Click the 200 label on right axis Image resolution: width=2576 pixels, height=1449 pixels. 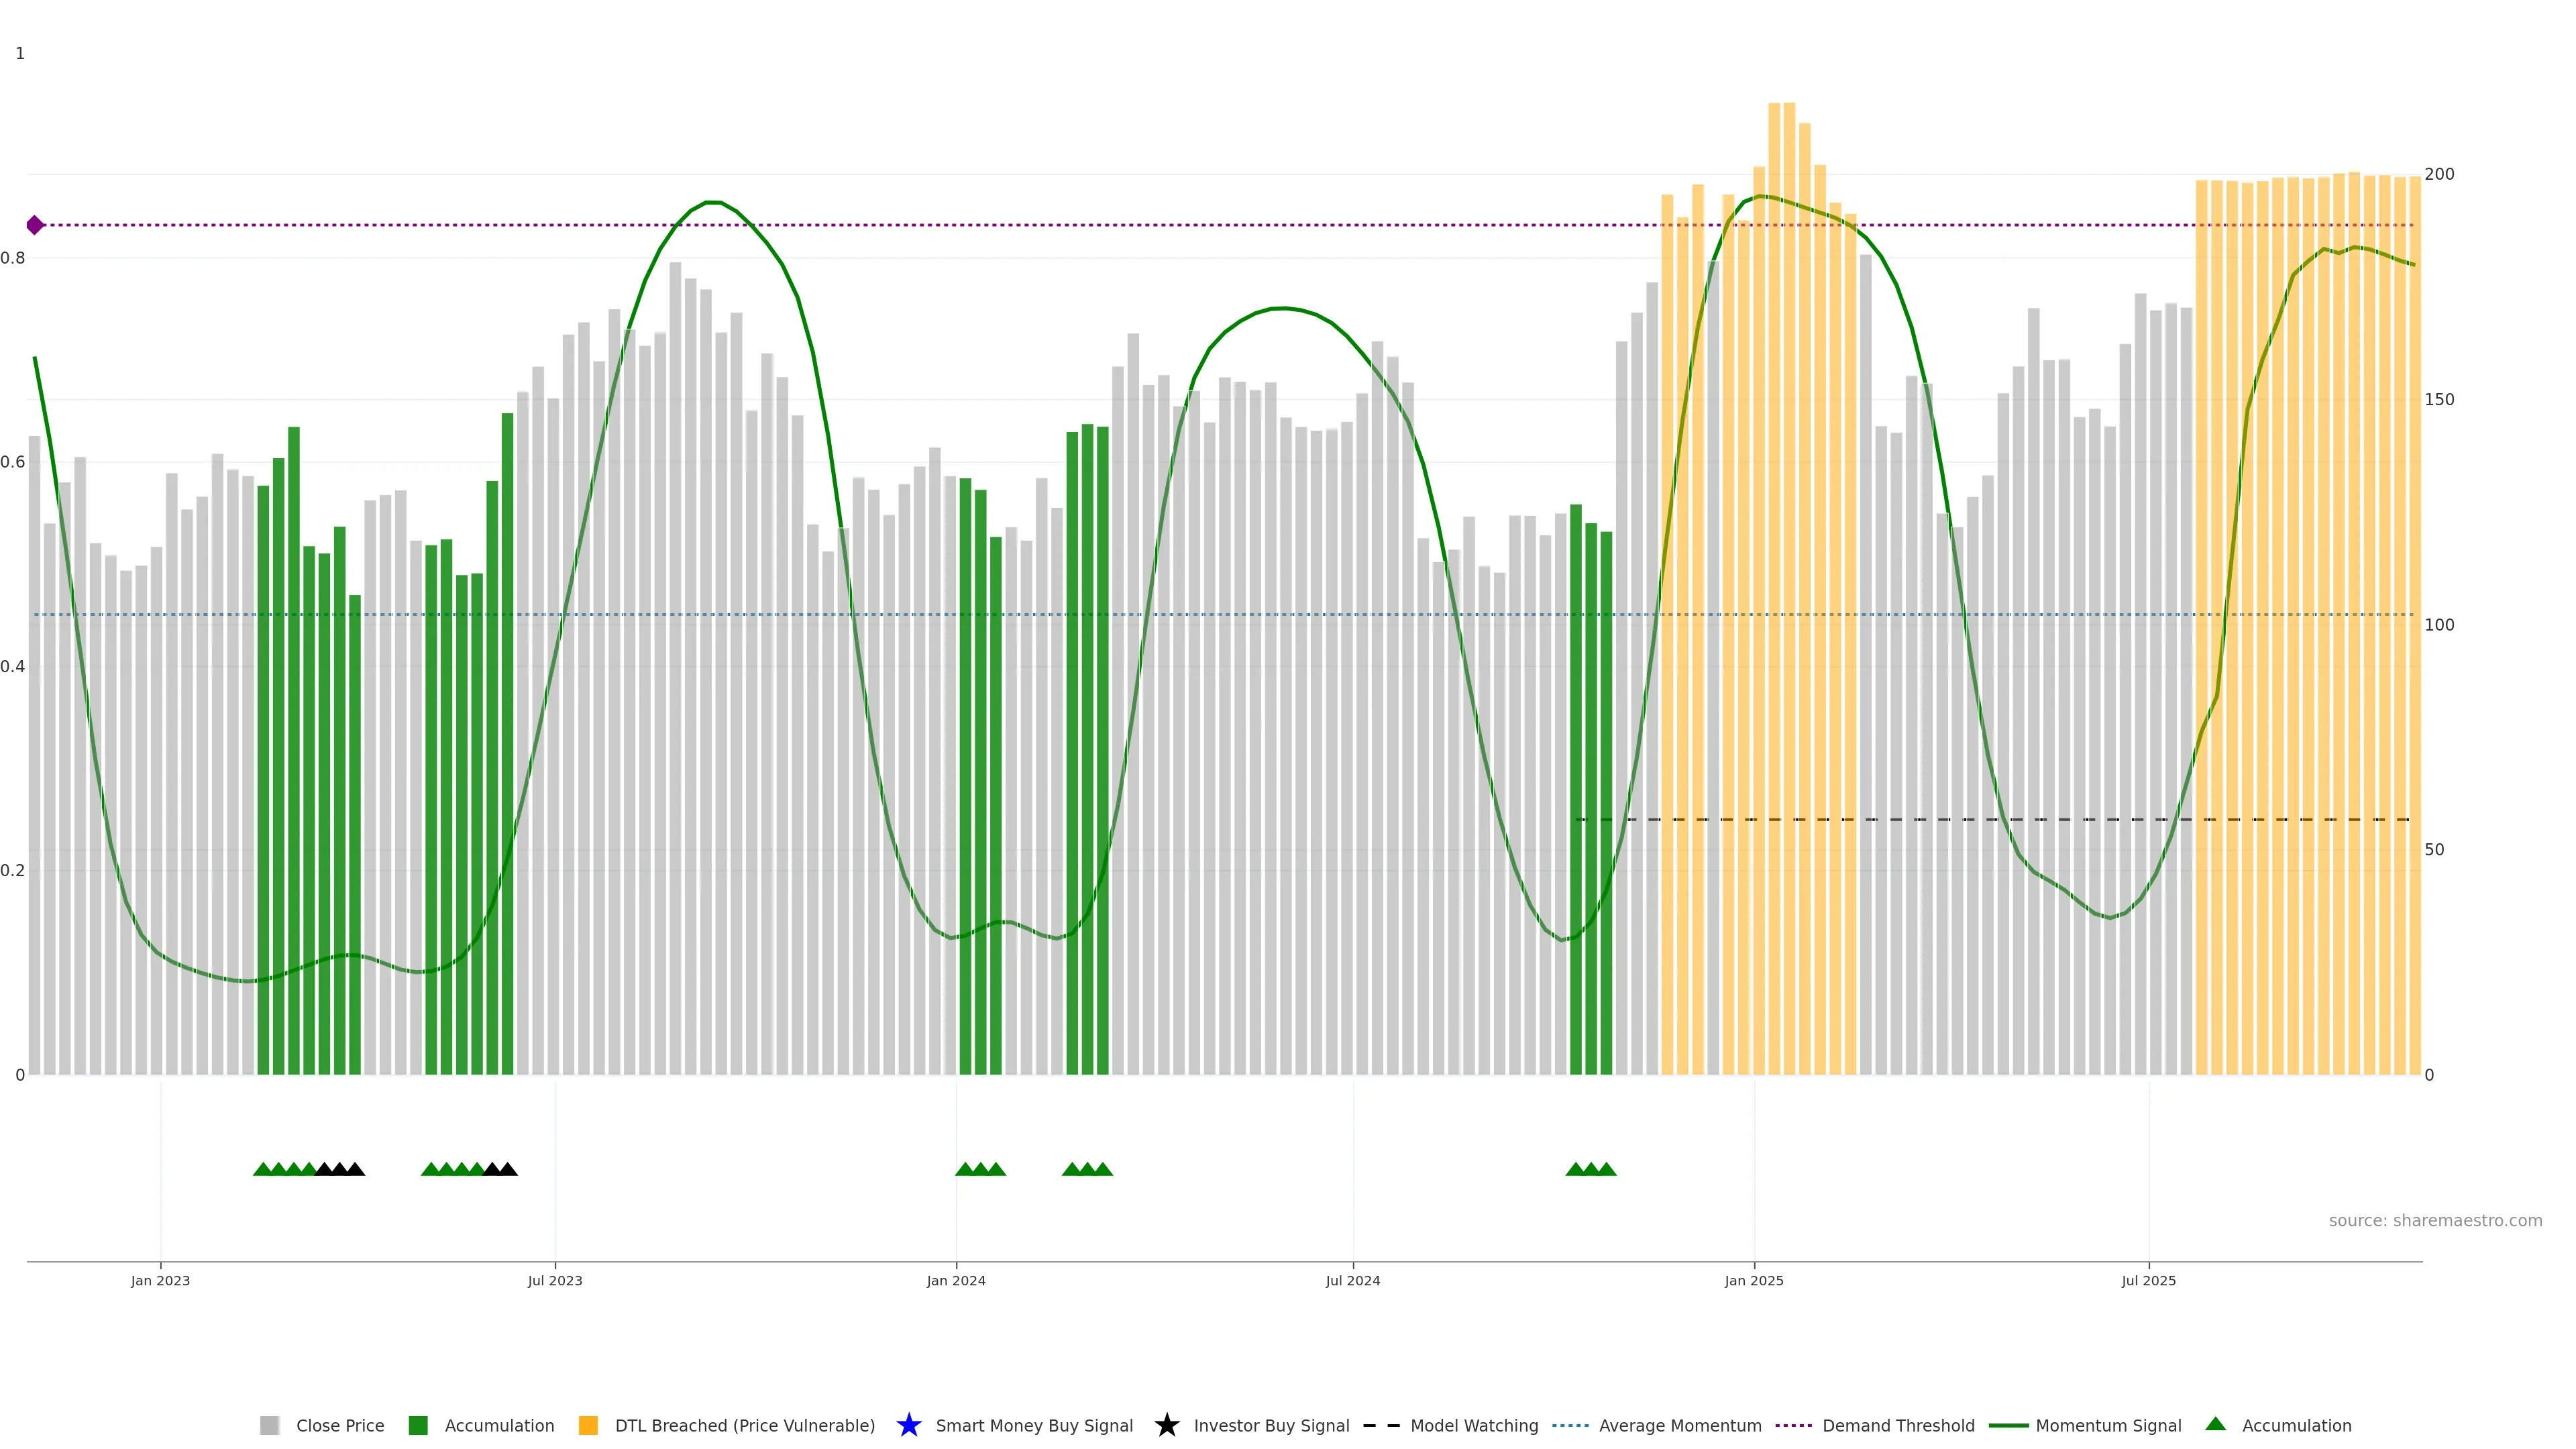coord(2440,174)
